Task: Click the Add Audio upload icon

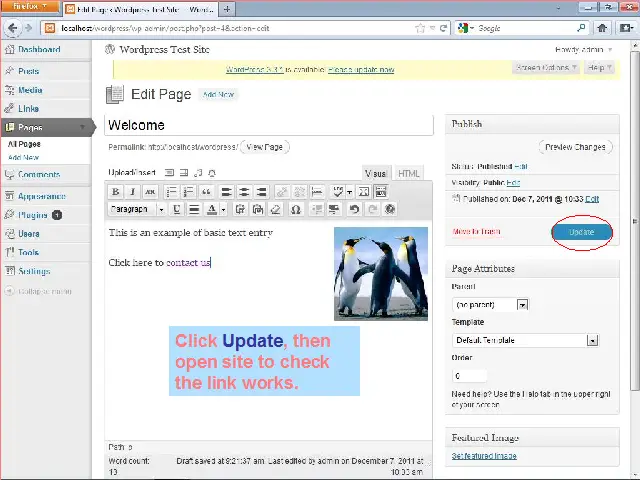Action: point(198,173)
